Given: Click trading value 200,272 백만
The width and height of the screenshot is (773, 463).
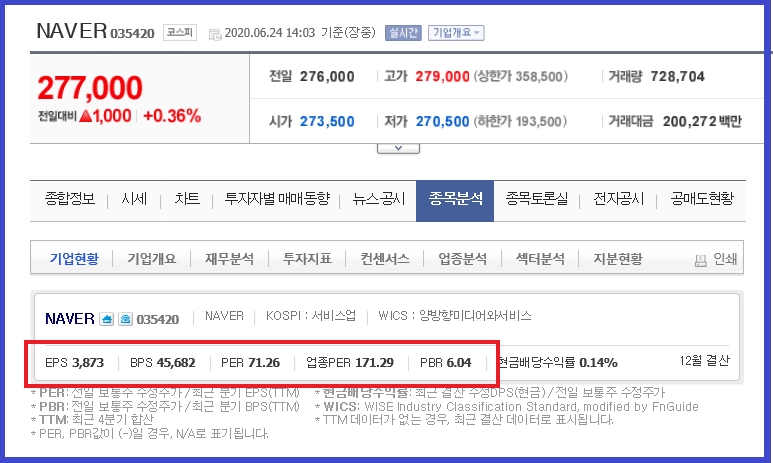Looking at the screenshot, I should [x=702, y=121].
